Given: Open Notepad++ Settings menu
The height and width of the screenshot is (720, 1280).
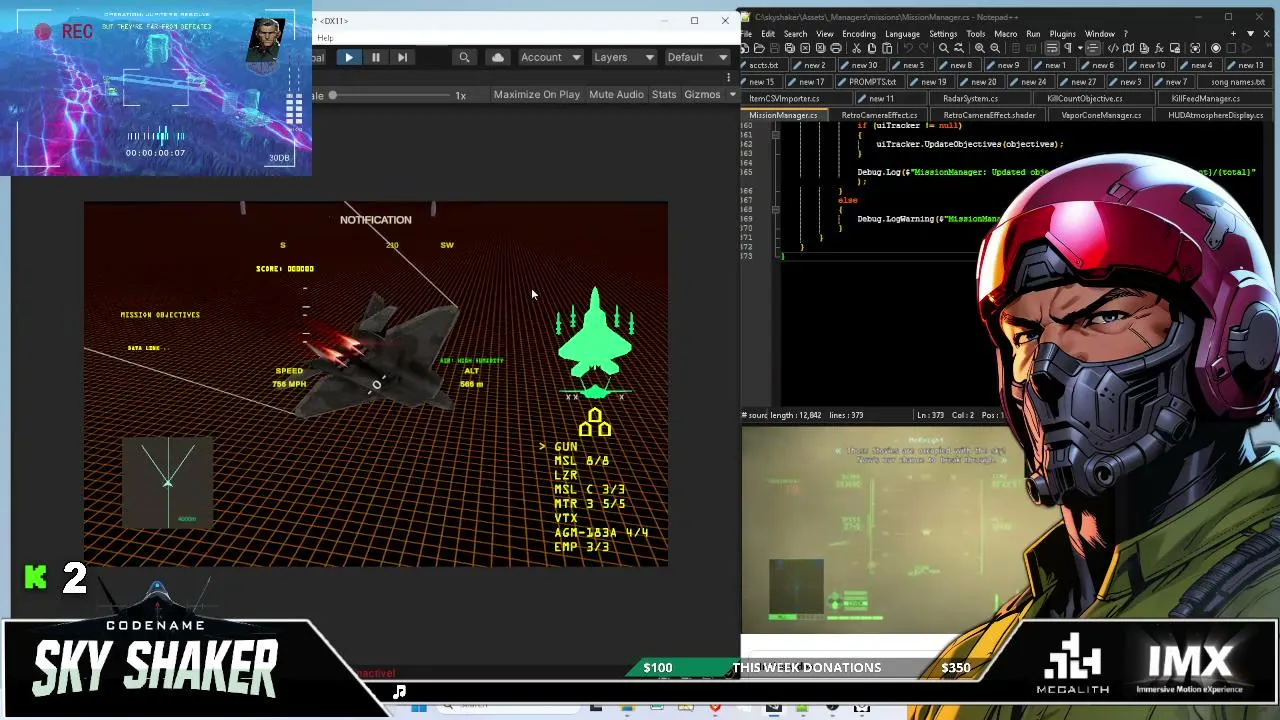Looking at the screenshot, I should [x=943, y=34].
